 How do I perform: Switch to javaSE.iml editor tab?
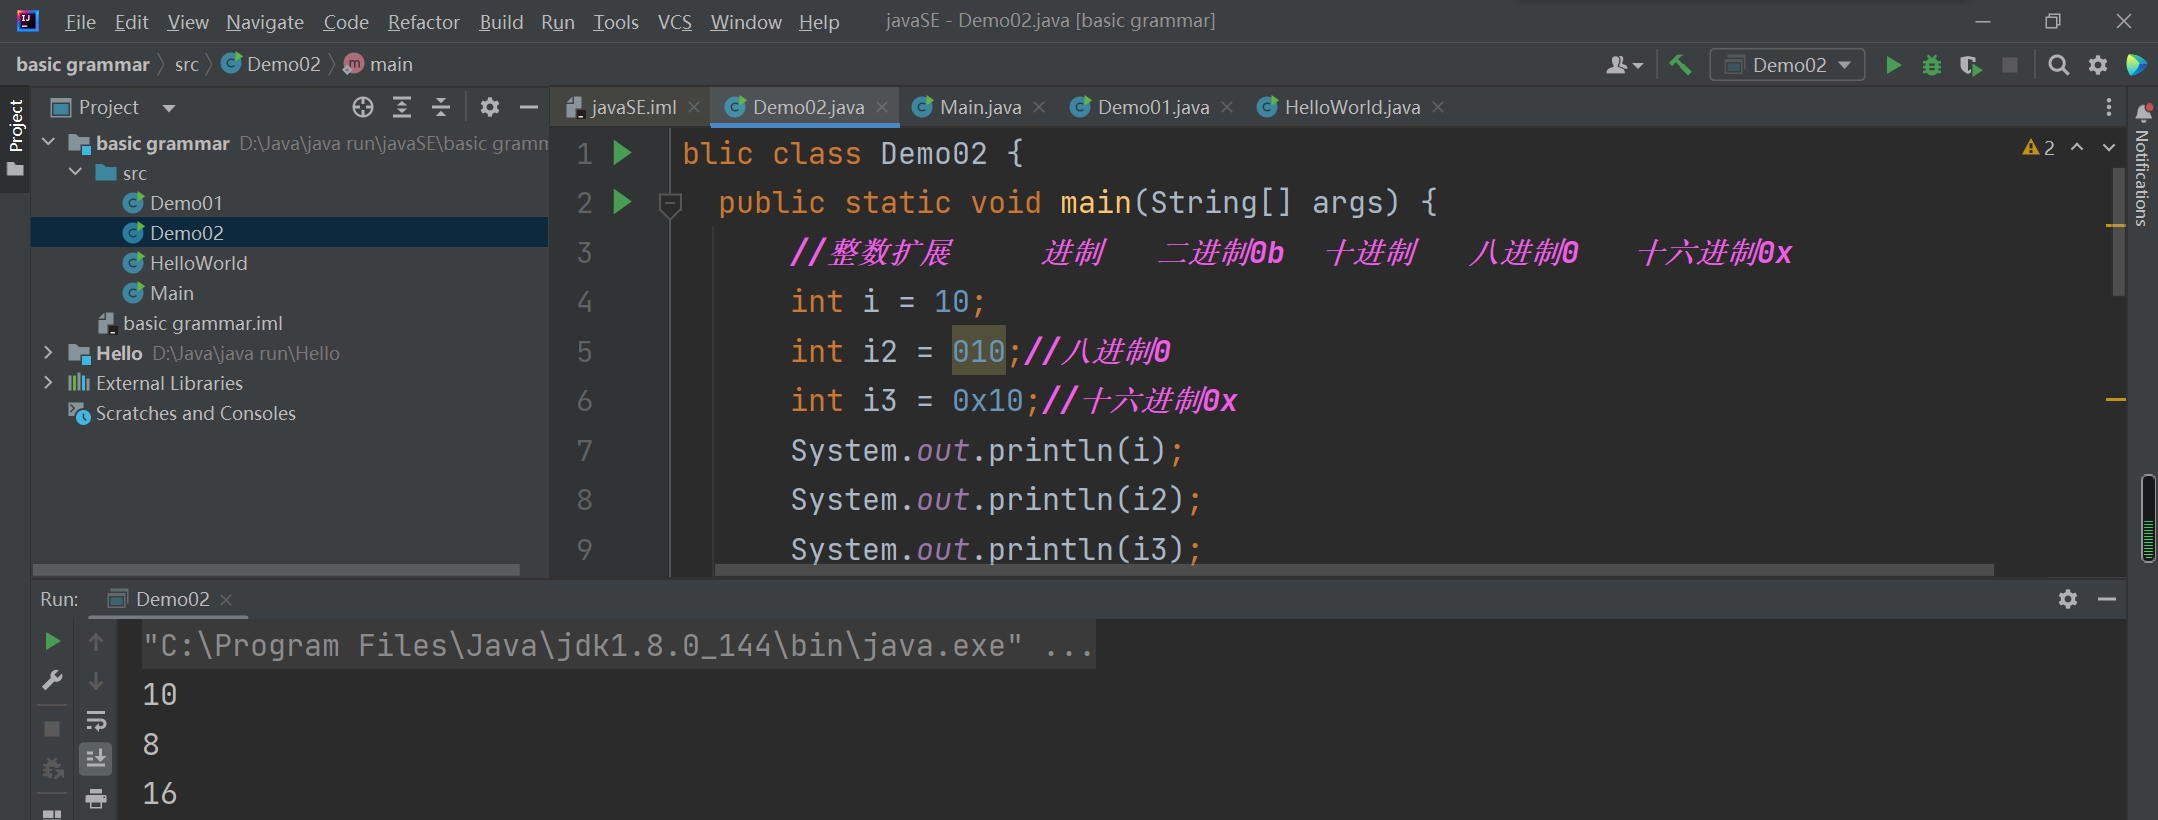(632, 107)
